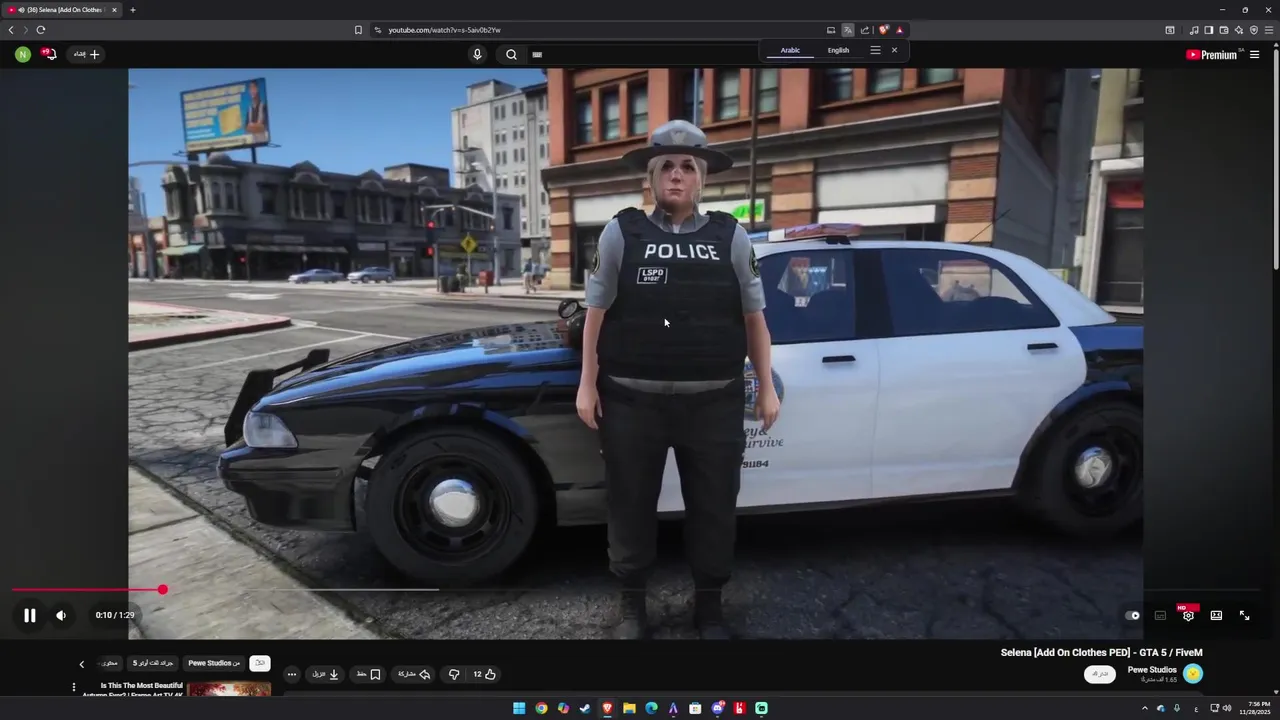Open Steam from the taskbar
The image size is (1280, 720).
pyautogui.click(x=585, y=708)
